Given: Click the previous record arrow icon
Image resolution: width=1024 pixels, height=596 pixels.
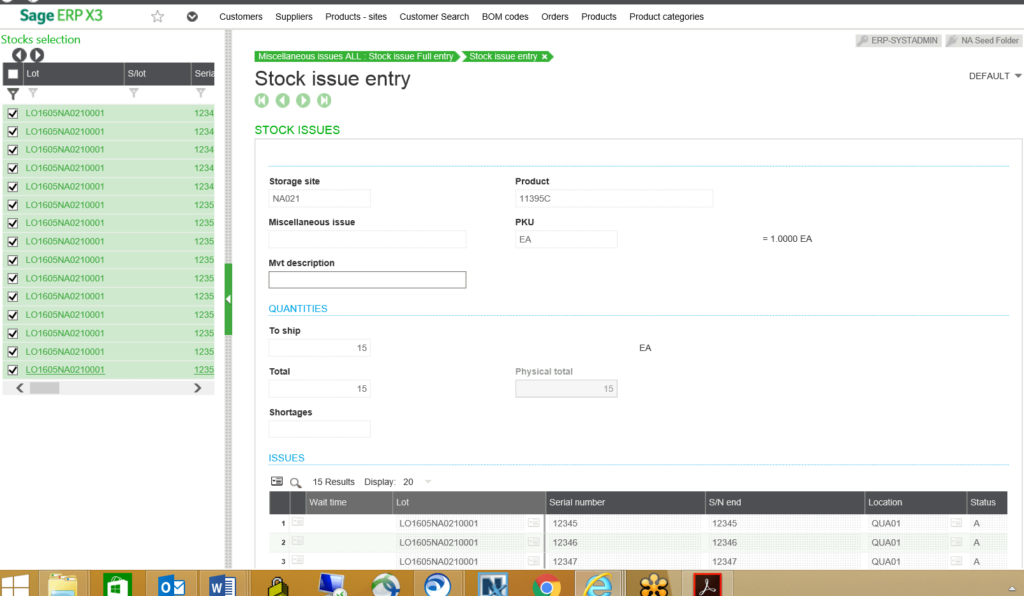Looking at the screenshot, I should pyautogui.click(x=281, y=100).
